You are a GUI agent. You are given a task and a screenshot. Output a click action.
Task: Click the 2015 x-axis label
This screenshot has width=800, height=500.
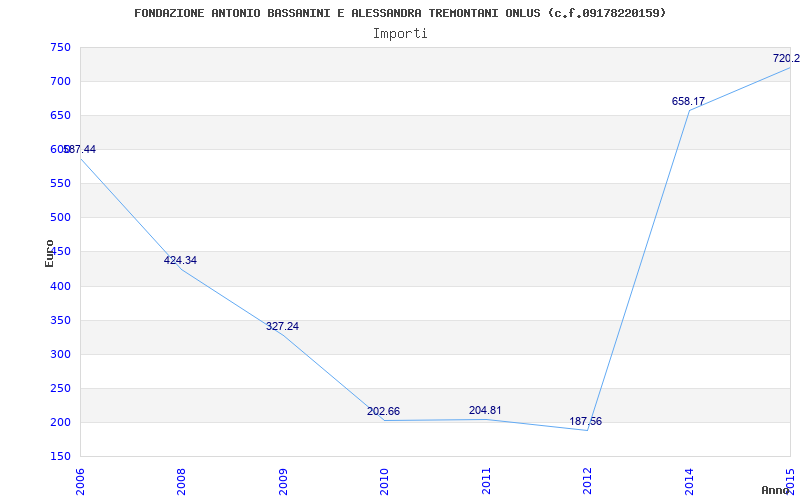point(790,482)
